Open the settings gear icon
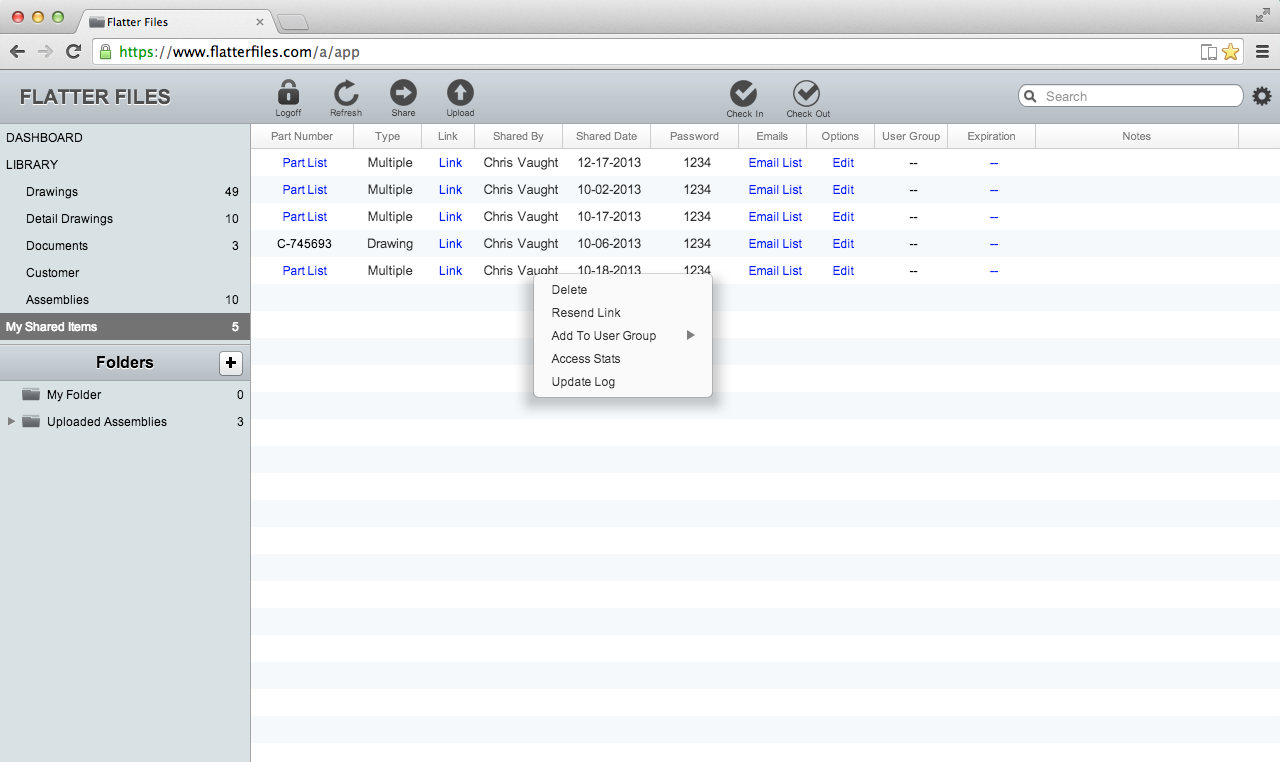 pyautogui.click(x=1262, y=96)
